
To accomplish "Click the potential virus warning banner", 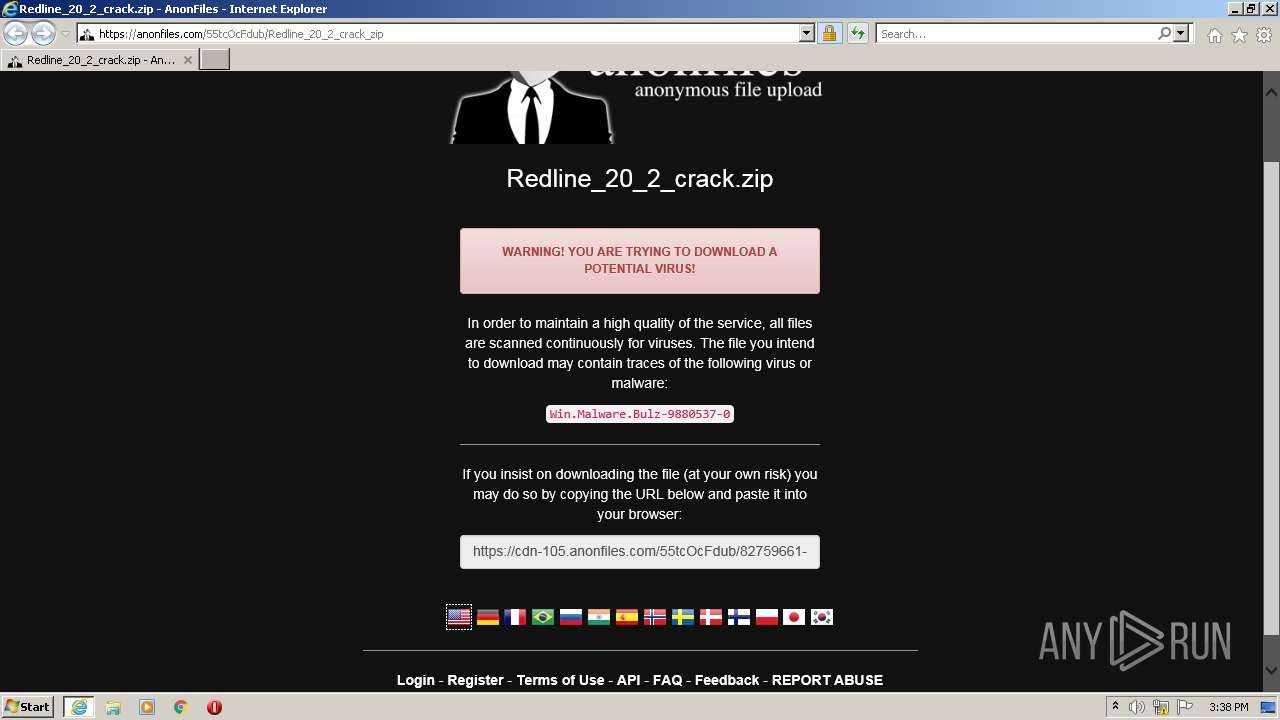I will click(x=640, y=261).
